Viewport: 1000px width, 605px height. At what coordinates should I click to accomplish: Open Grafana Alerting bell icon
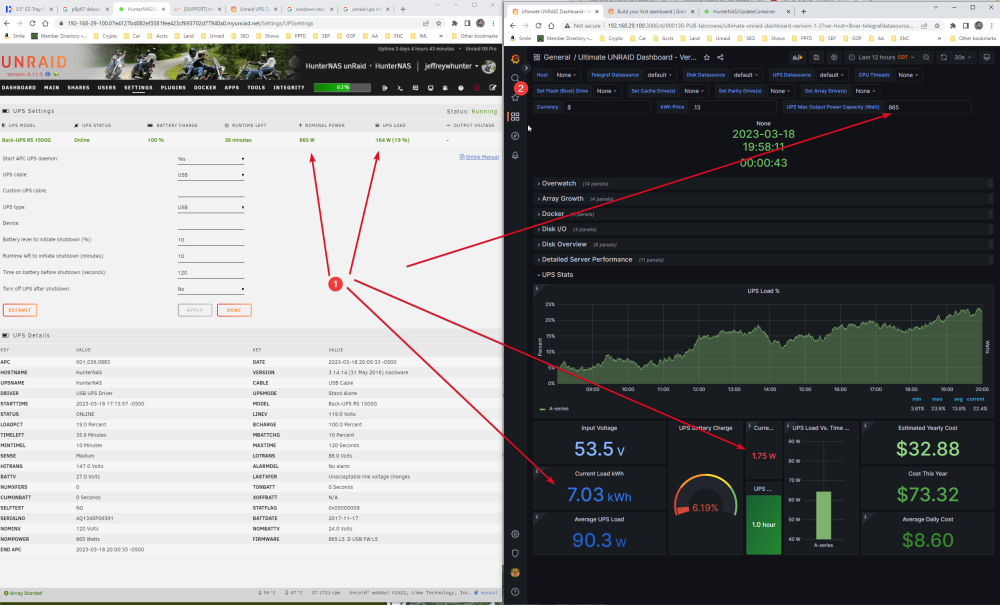point(515,155)
